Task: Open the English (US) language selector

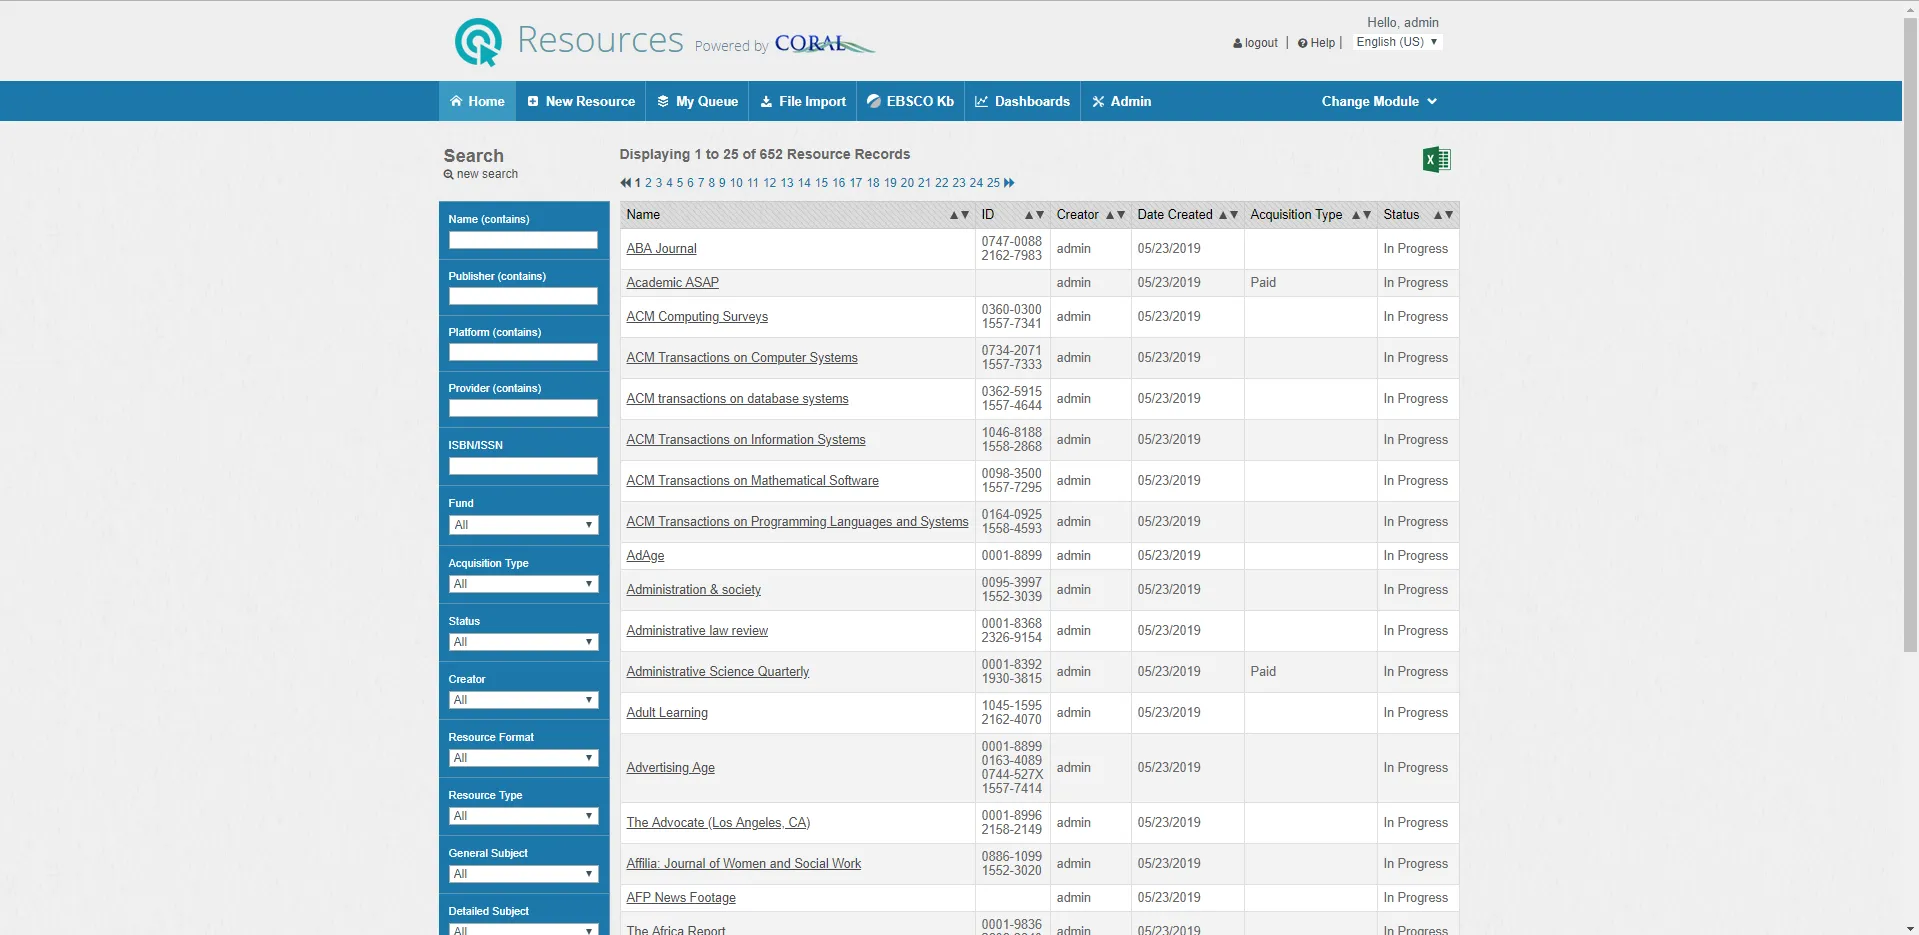Action: click(1397, 42)
